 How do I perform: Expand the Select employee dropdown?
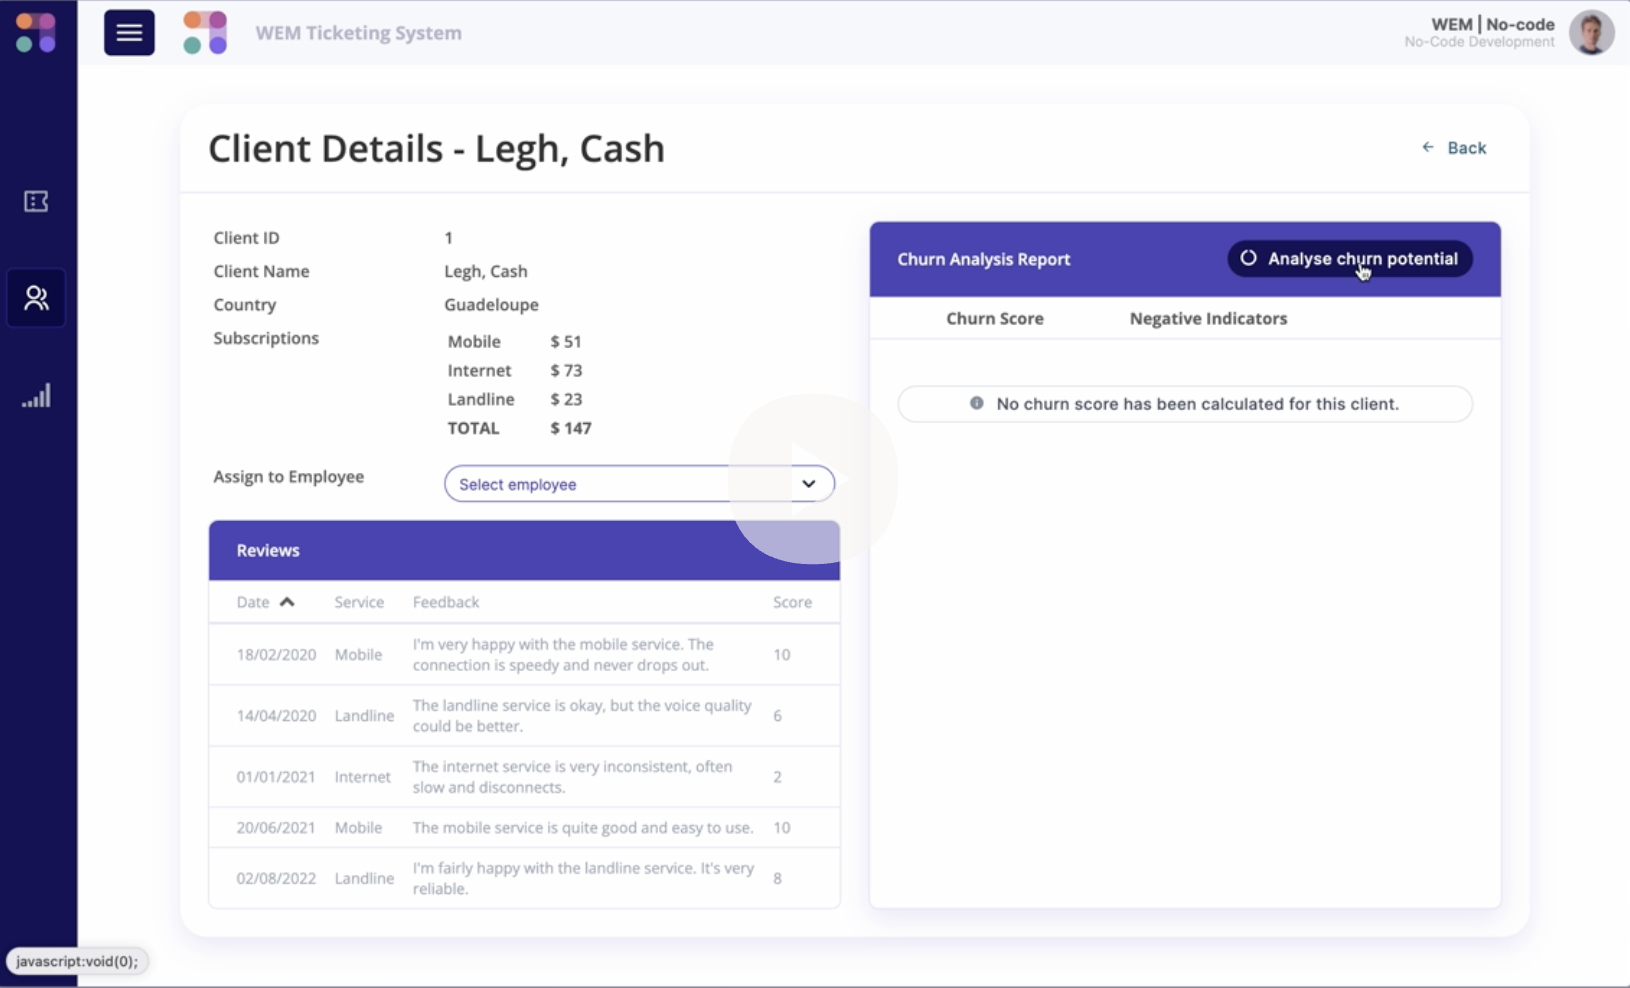[x=620, y=484]
